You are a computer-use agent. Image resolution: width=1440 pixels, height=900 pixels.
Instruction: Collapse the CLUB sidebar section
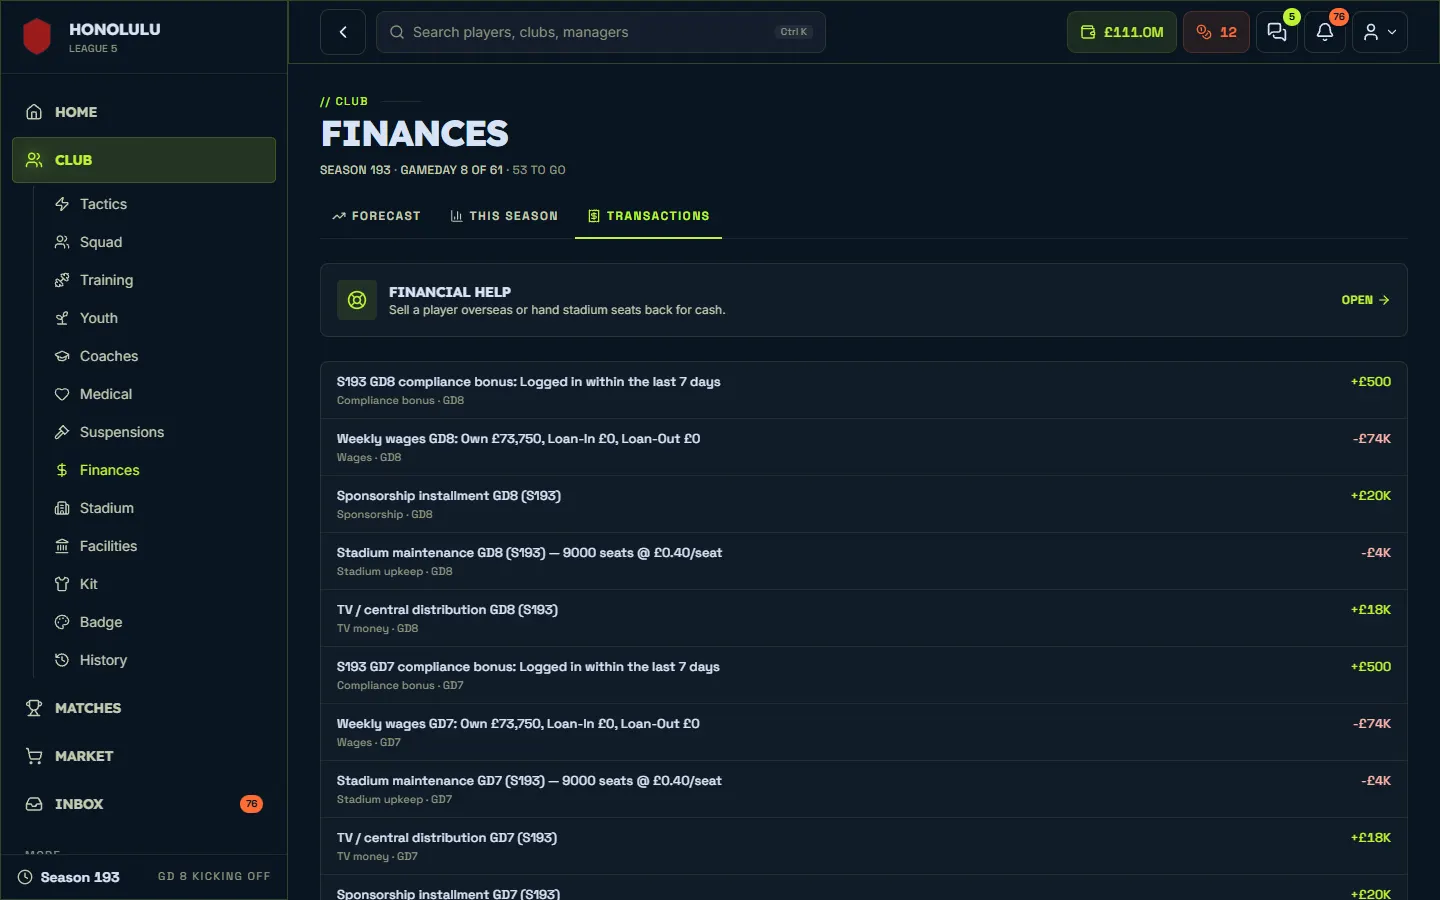point(144,160)
